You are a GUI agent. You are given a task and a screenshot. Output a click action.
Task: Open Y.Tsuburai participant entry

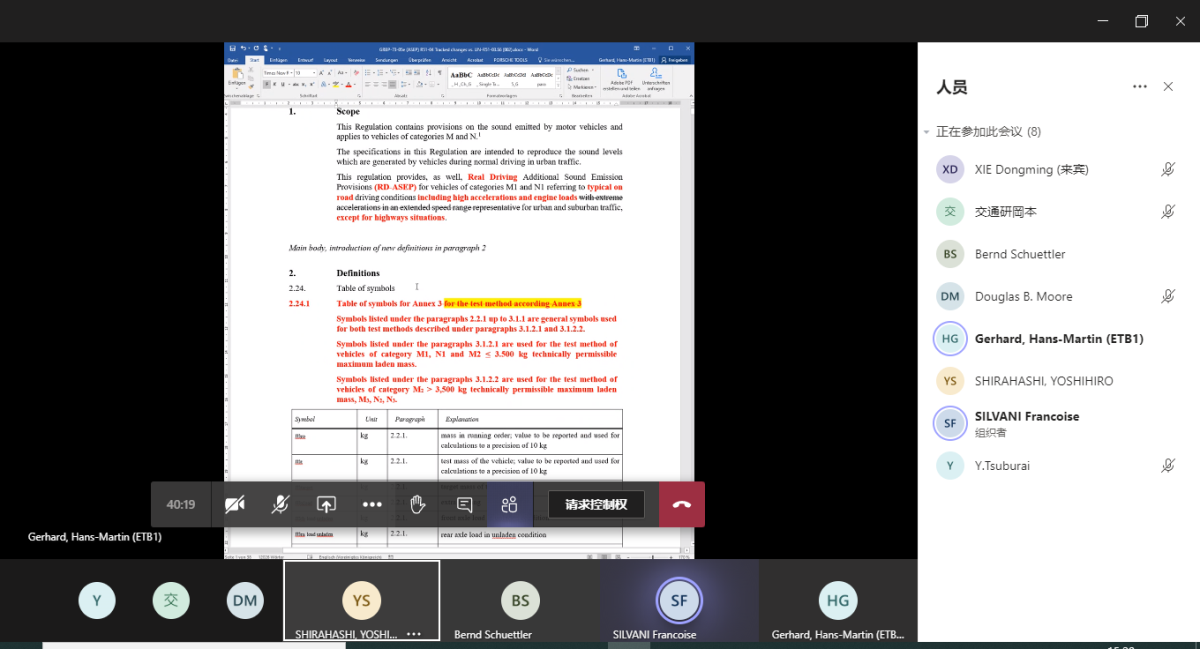coord(1002,466)
